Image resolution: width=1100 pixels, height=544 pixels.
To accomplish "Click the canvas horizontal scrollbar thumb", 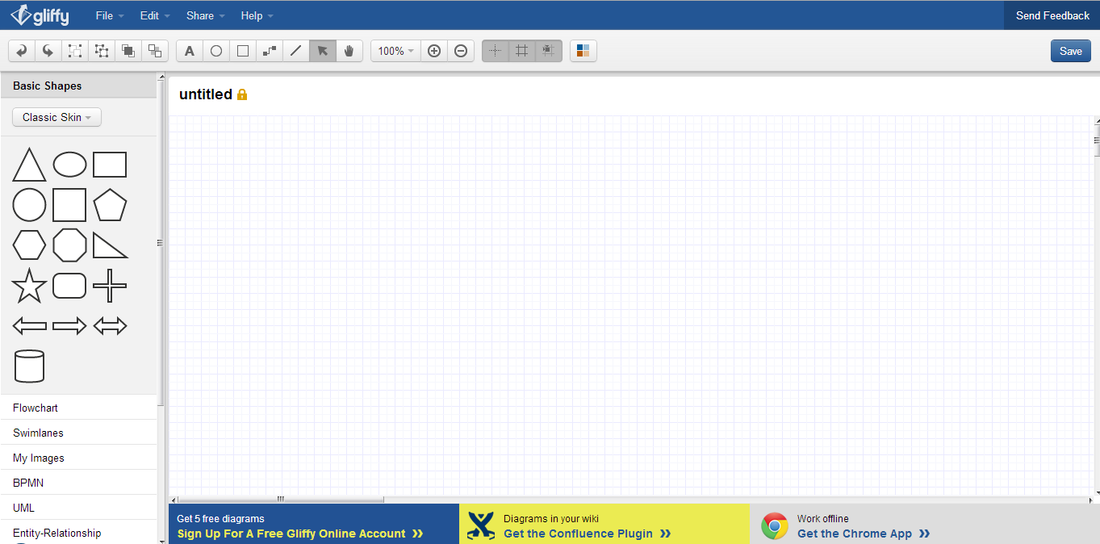I will pyautogui.click(x=281, y=499).
